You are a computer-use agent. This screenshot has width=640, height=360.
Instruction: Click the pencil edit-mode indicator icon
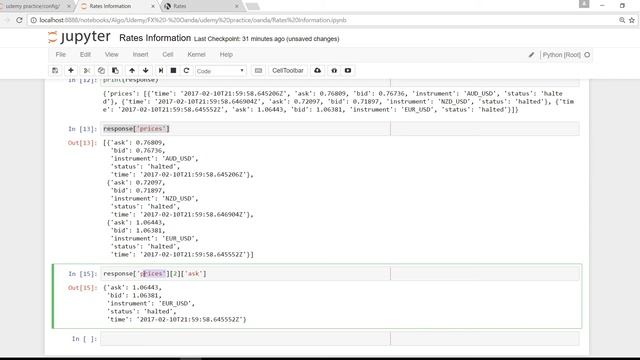click(531, 55)
